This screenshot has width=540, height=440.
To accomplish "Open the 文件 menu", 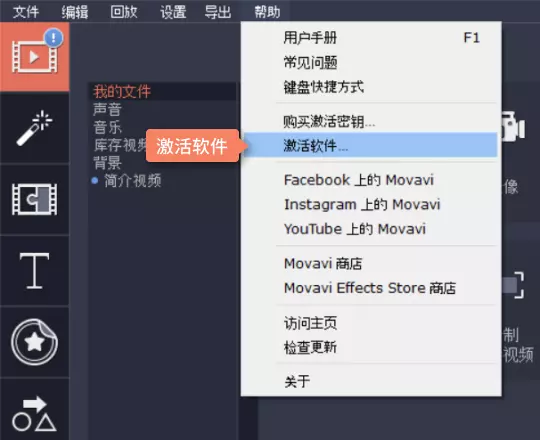I will pyautogui.click(x=26, y=12).
